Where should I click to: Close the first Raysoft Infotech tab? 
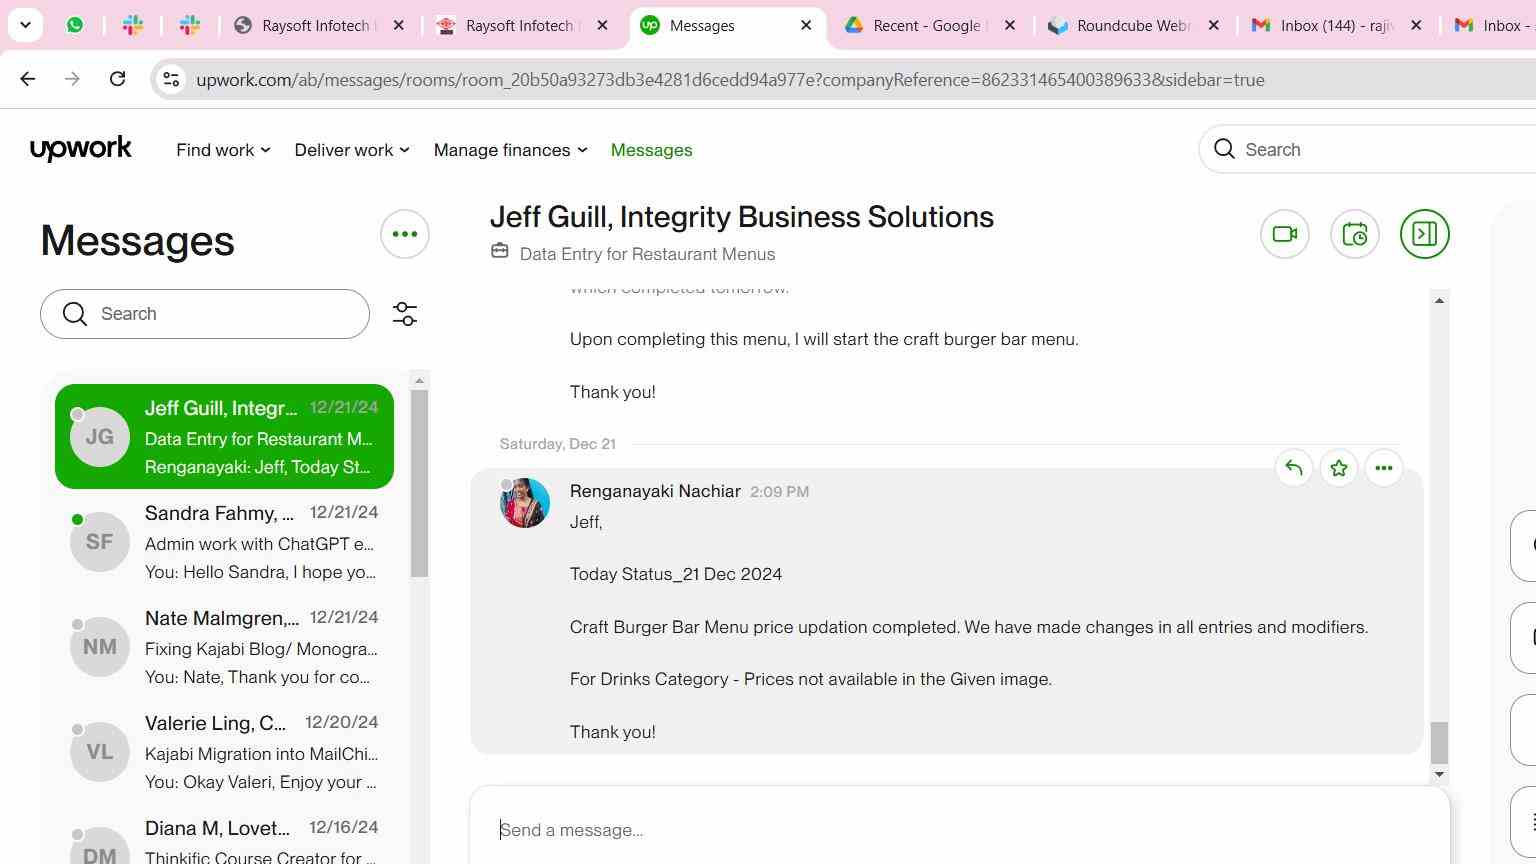pos(398,25)
